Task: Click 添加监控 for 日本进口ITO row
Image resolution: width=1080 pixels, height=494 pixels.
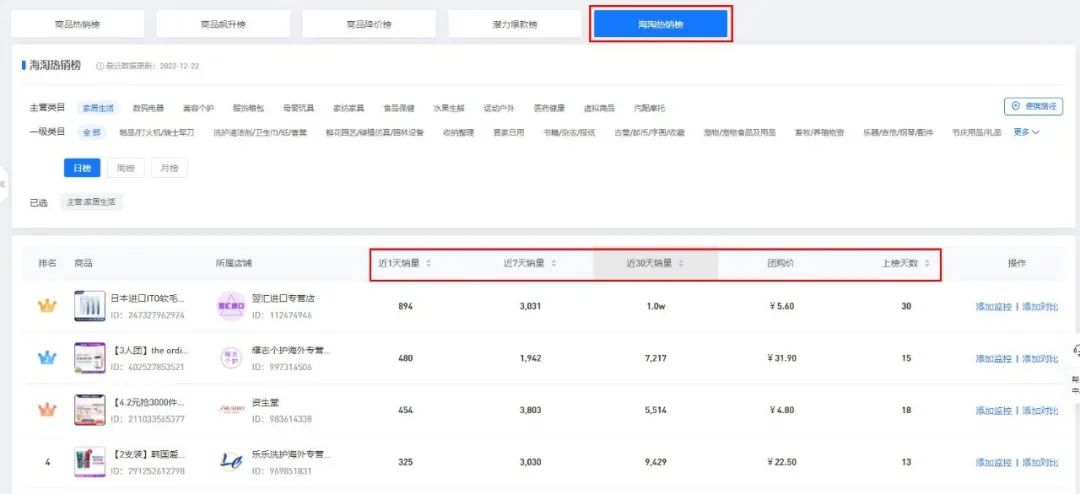Action: (993, 307)
